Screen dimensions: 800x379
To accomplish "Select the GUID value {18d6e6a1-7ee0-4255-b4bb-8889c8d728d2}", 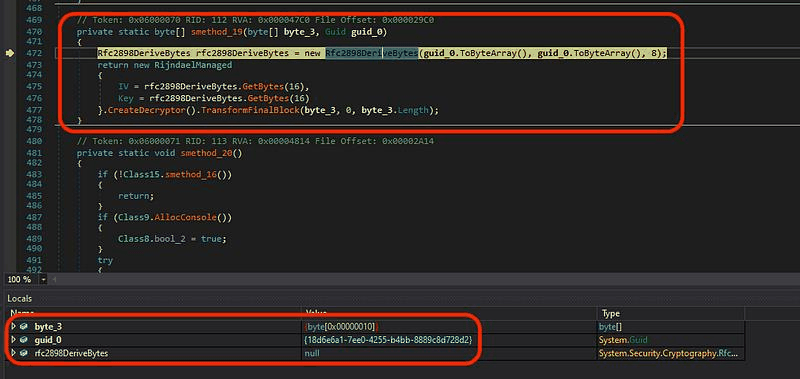I will (389, 340).
